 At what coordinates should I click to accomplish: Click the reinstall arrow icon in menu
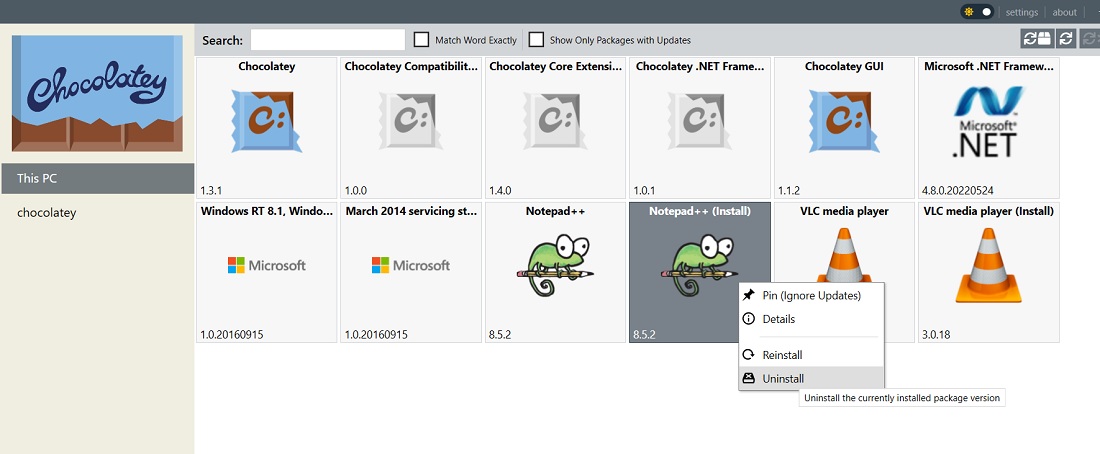(x=749, y=355)
